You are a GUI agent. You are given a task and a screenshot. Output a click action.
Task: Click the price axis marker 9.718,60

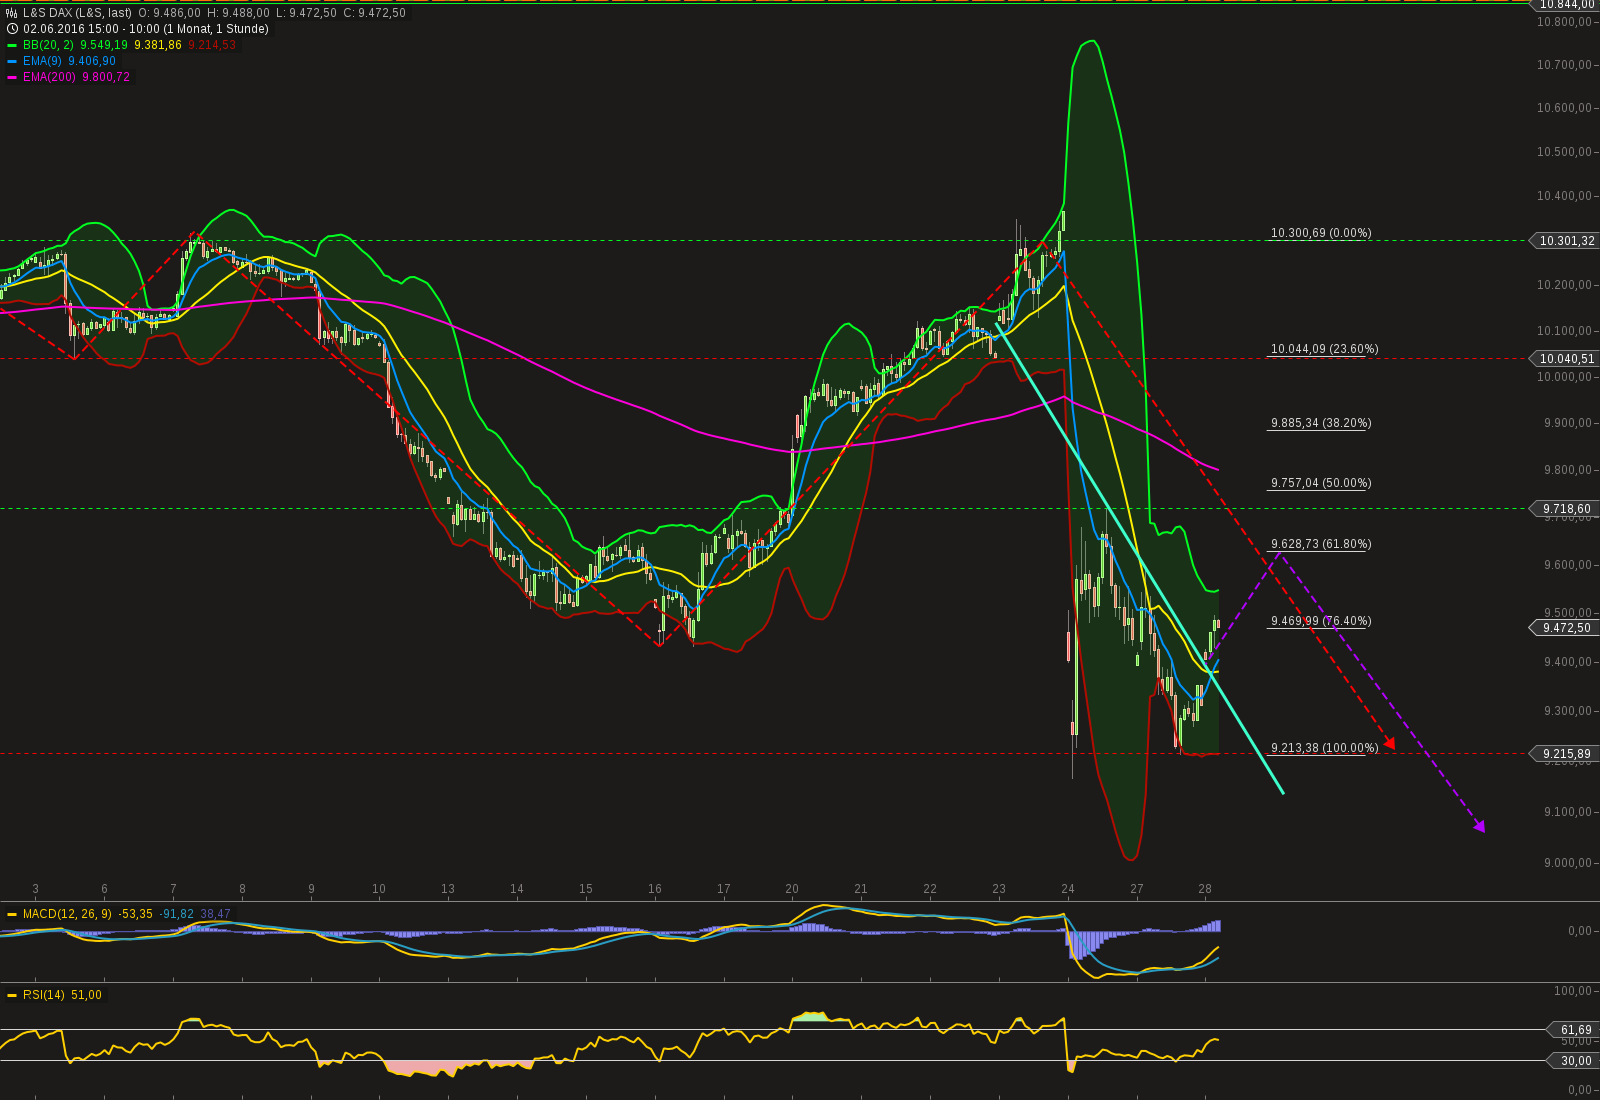[x=1563, y=509]
